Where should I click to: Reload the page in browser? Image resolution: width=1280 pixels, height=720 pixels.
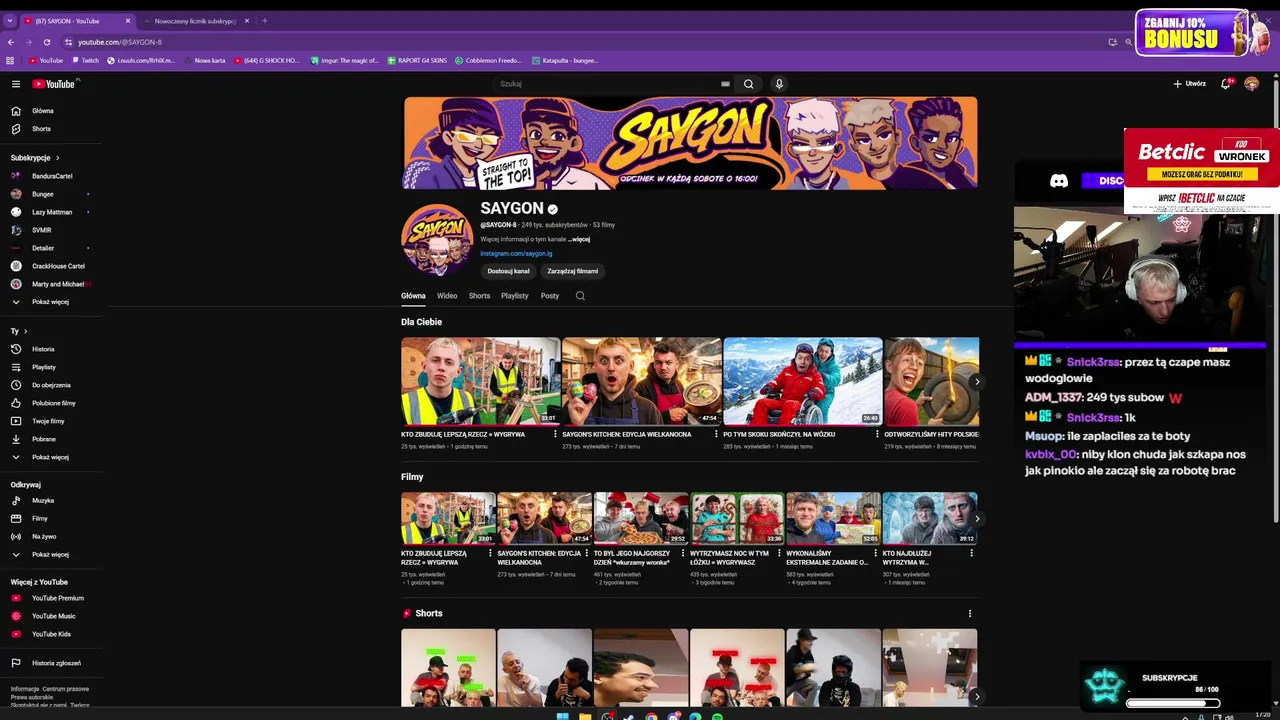pos(46,42)
